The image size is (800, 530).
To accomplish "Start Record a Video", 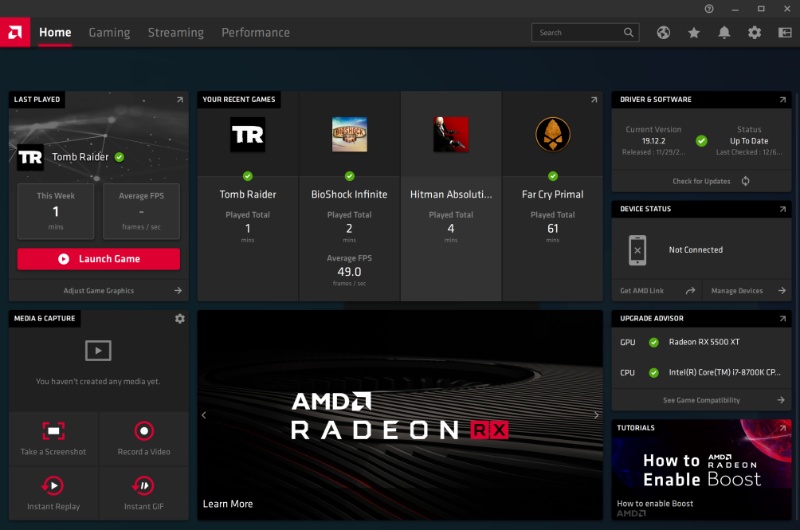I will pos(144,439).
